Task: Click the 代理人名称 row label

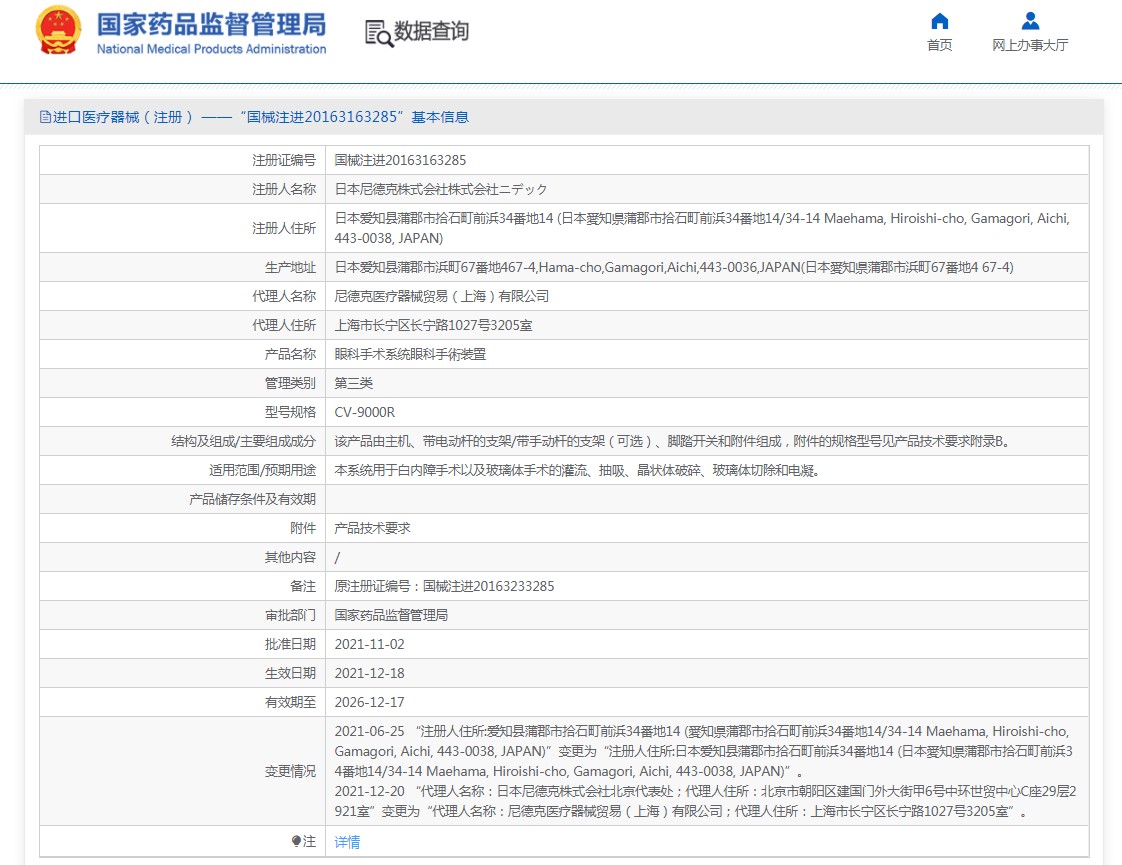Action: coord(283,296)
